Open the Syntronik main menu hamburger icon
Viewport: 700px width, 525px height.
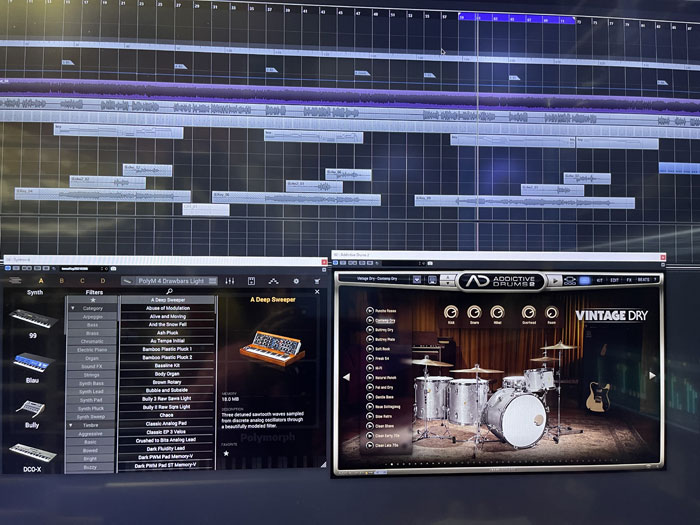pos(15,280)
